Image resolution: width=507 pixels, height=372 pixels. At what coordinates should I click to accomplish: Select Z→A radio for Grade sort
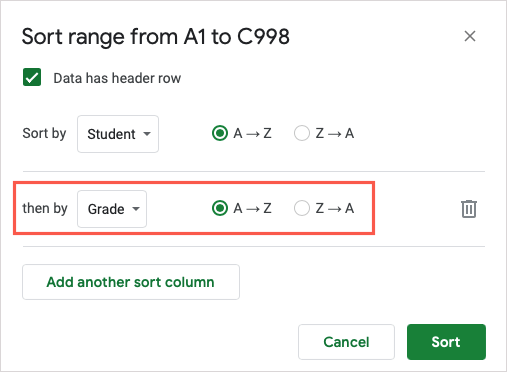pos(302,208)
